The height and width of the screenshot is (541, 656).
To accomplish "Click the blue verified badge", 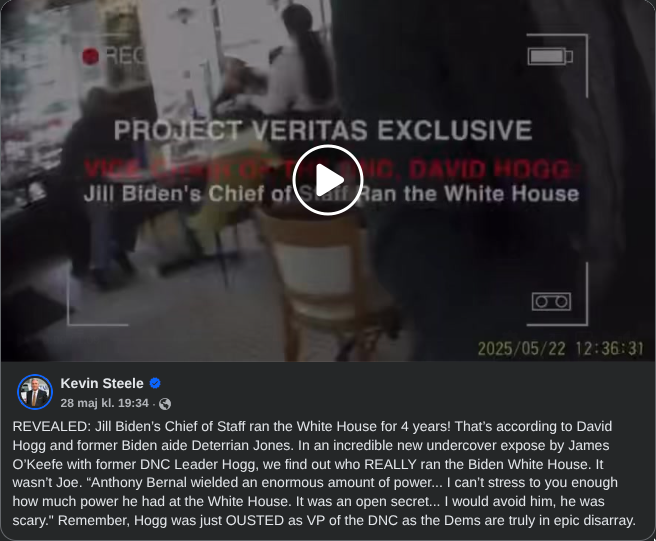I will pyautogui.click(x=155, y=383).
